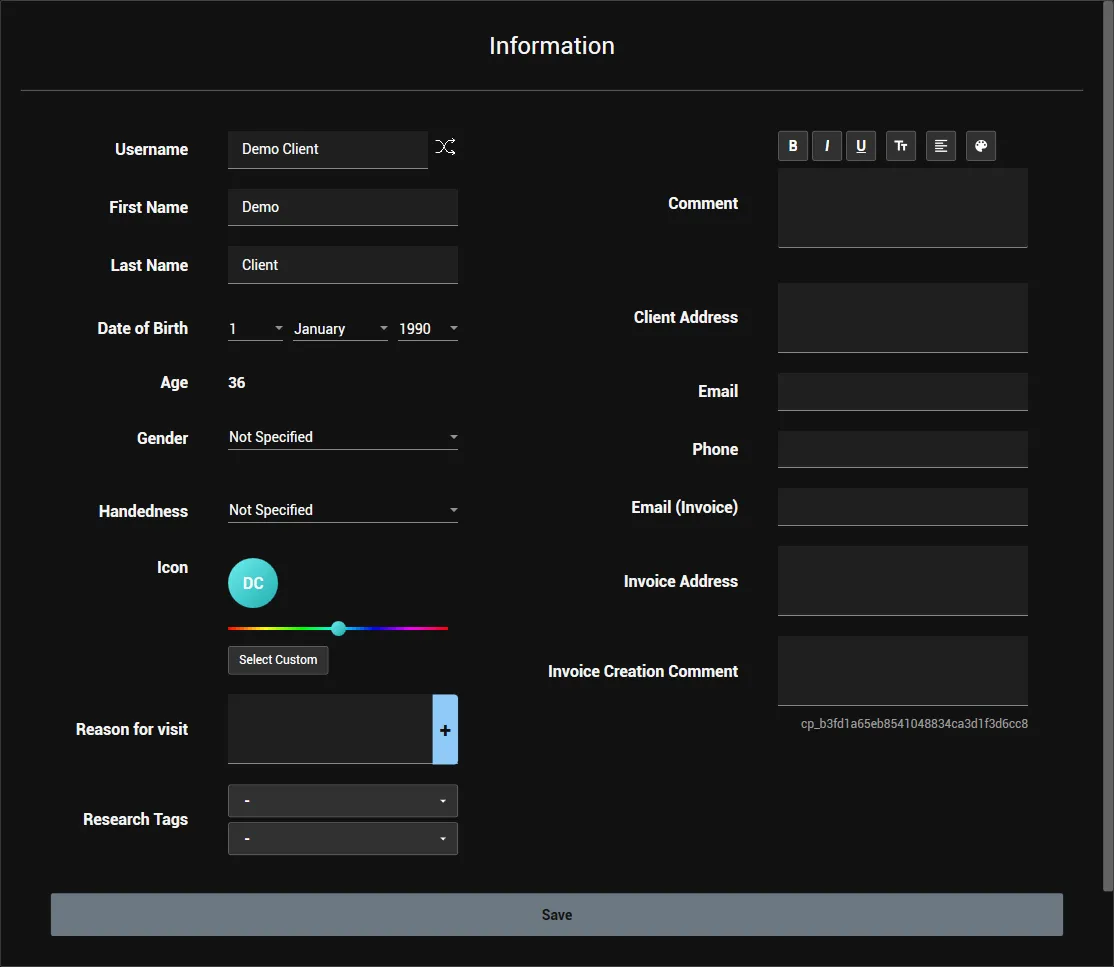1114x967 pixels.
Task: Click the Save button
Action: [557, 914]
